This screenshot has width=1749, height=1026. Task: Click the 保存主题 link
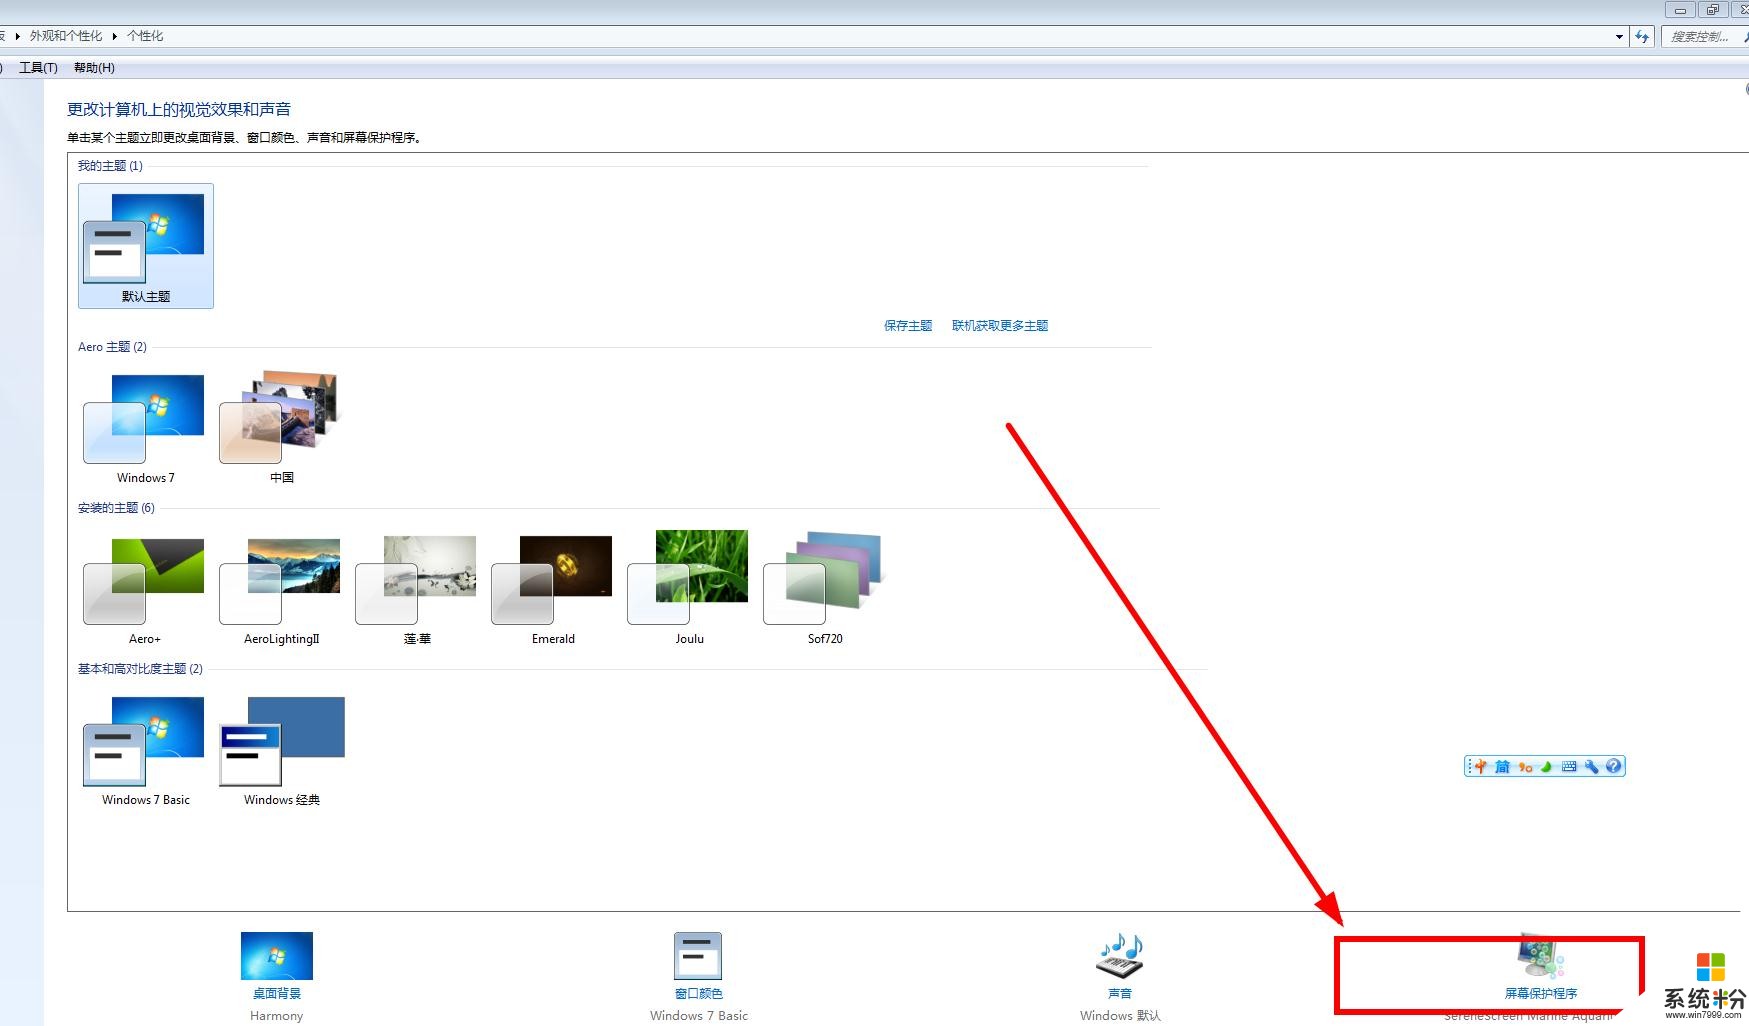click(908, 326)
